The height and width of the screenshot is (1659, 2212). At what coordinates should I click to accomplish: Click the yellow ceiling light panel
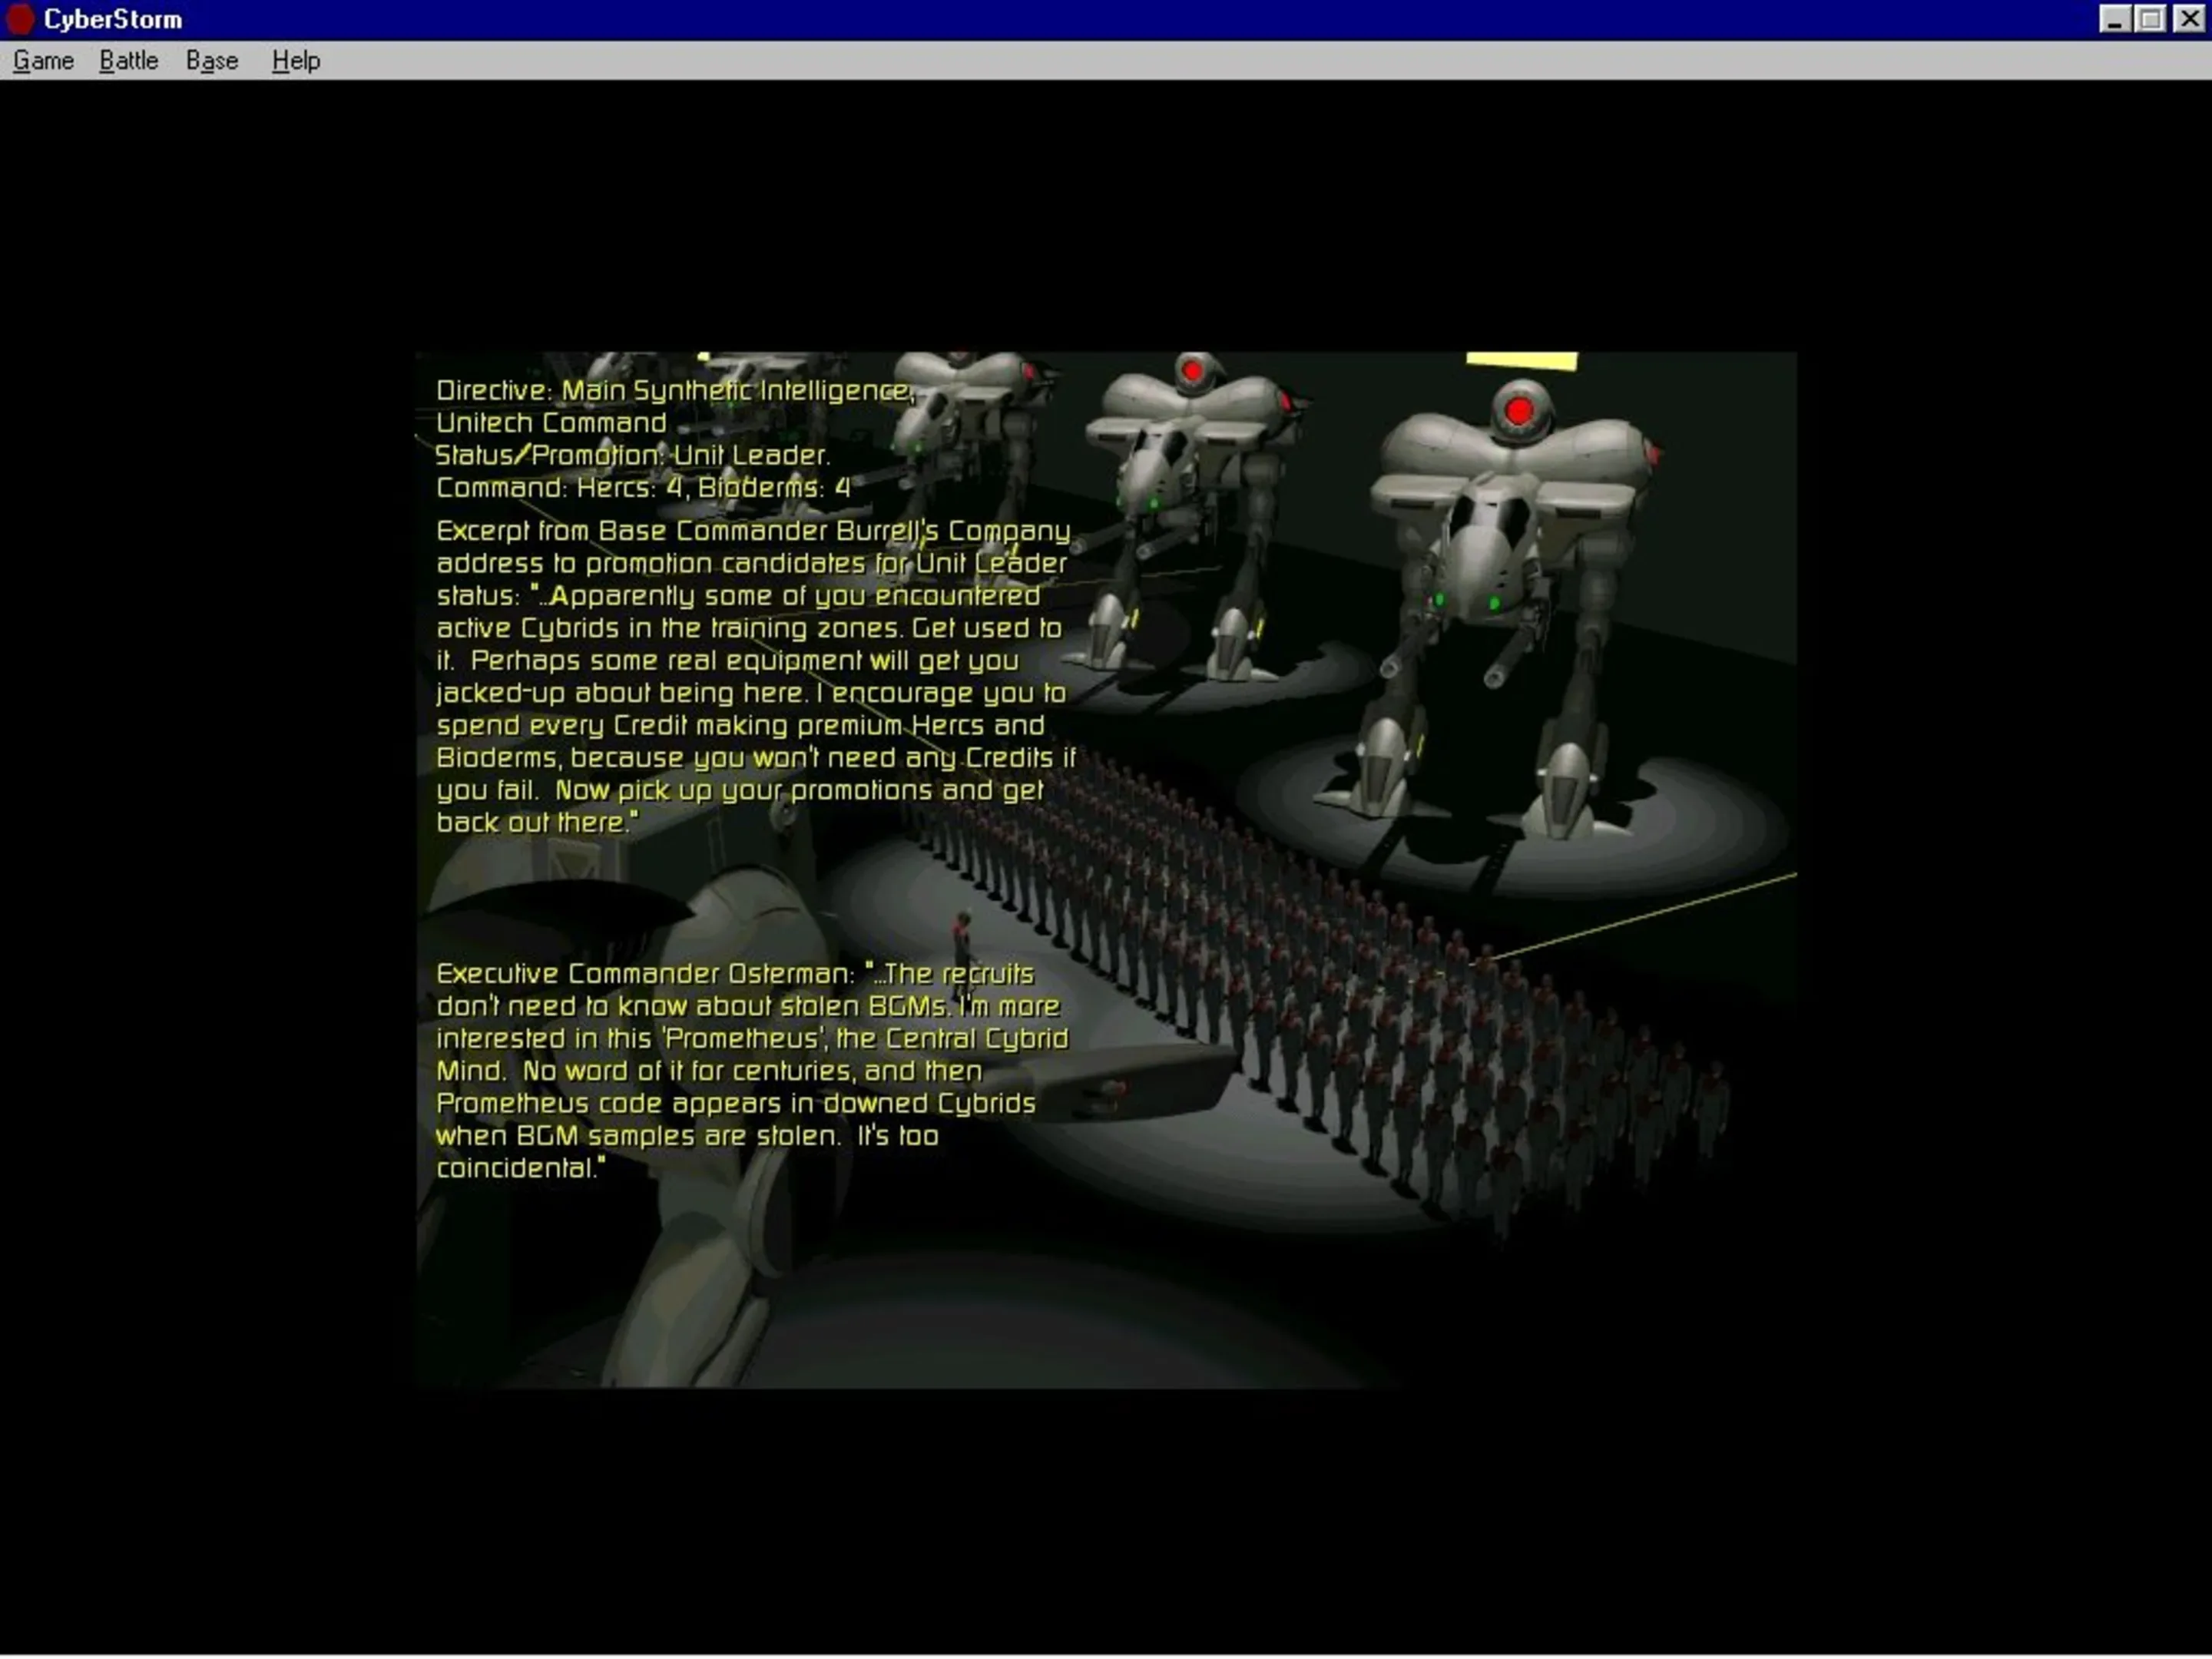(x=1520, y=360)
